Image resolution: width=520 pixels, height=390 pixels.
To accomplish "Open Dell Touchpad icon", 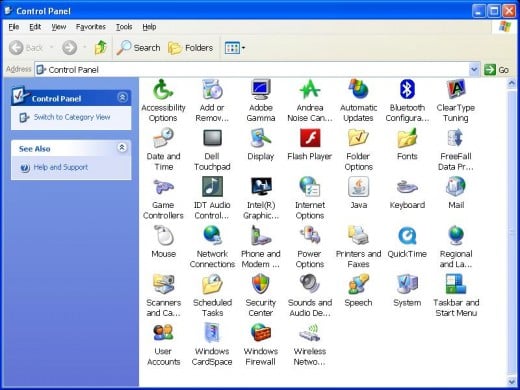I will pyautogui.click(x=212, y=138).
